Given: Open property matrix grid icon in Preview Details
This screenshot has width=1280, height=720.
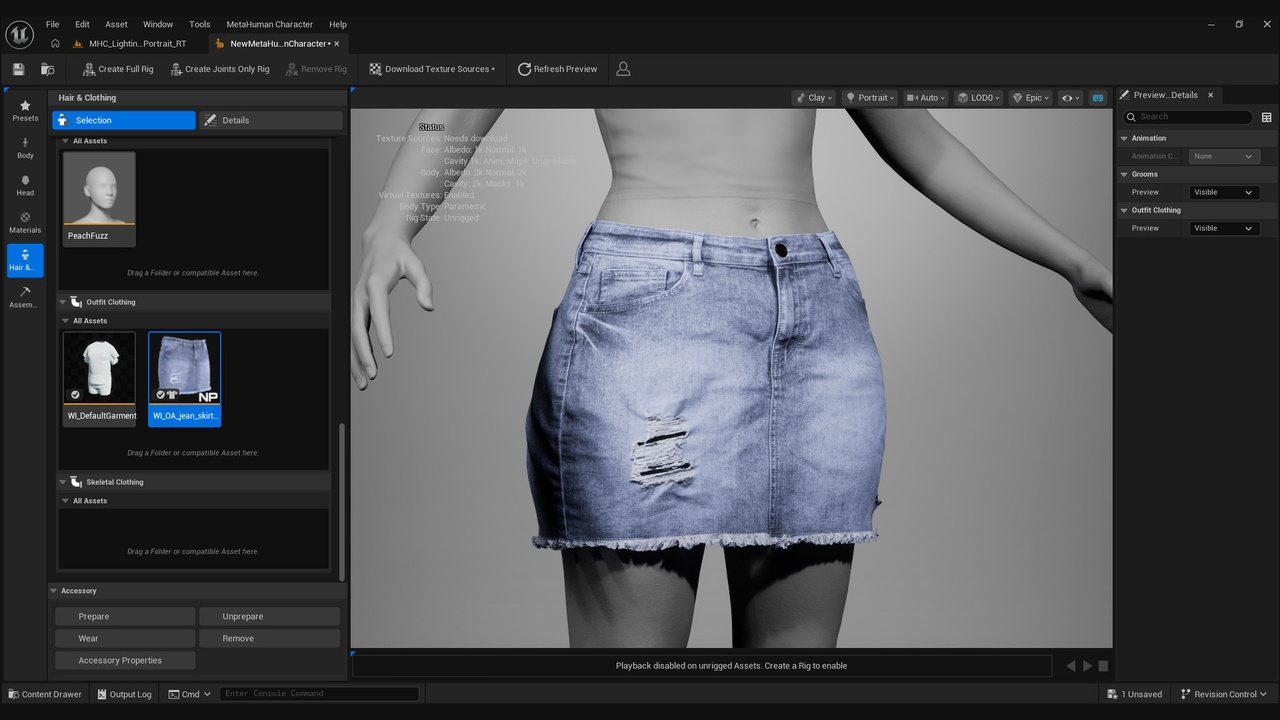Looking at the screenshot, I should (1266, 117).
